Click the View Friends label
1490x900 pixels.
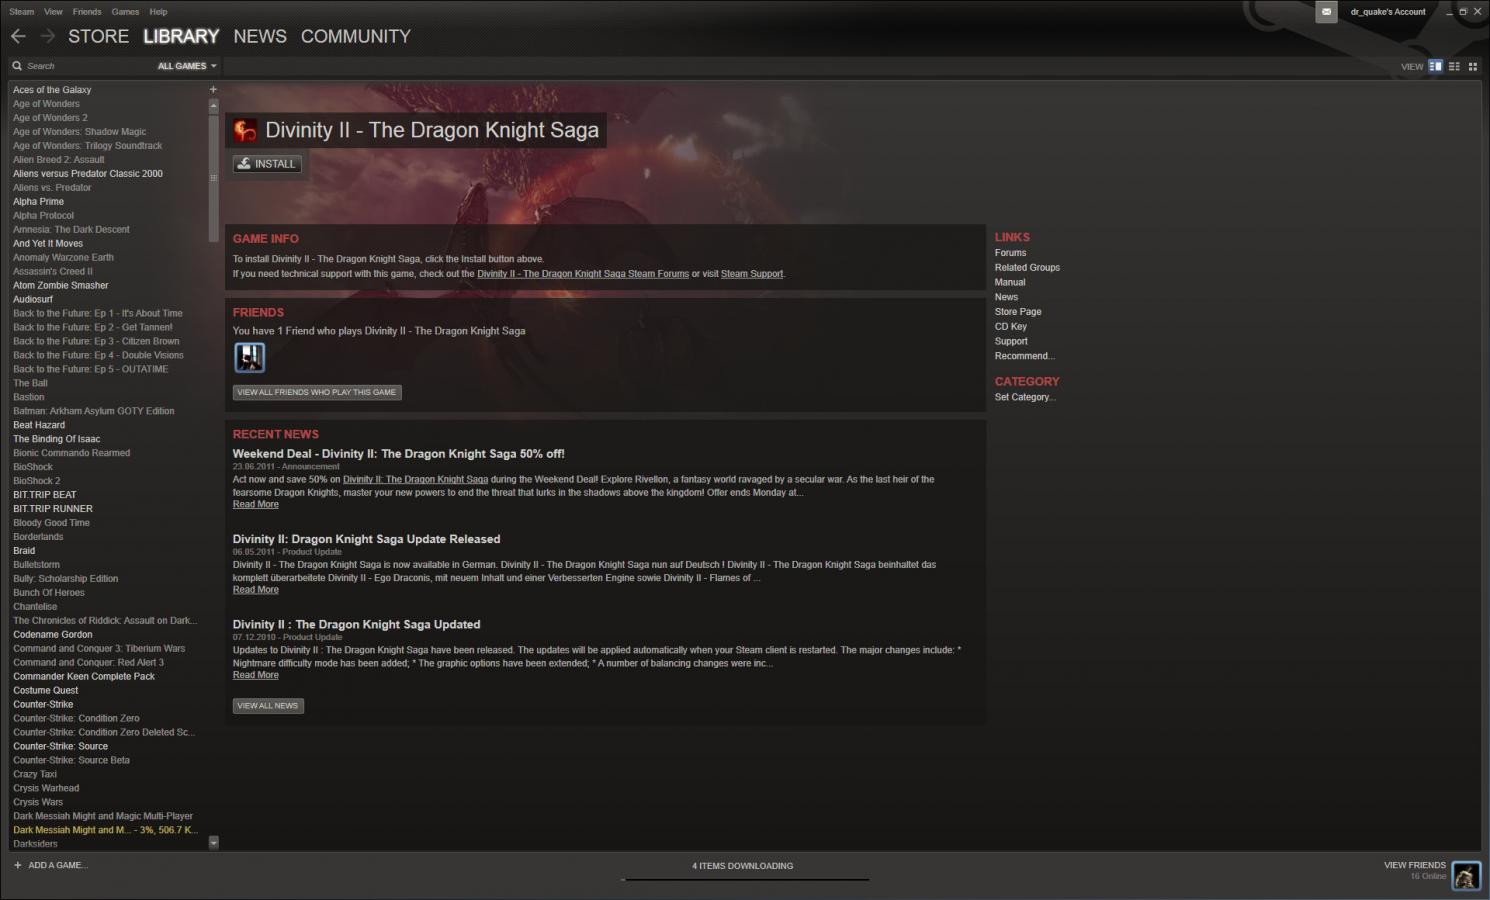pos(1415,865)
